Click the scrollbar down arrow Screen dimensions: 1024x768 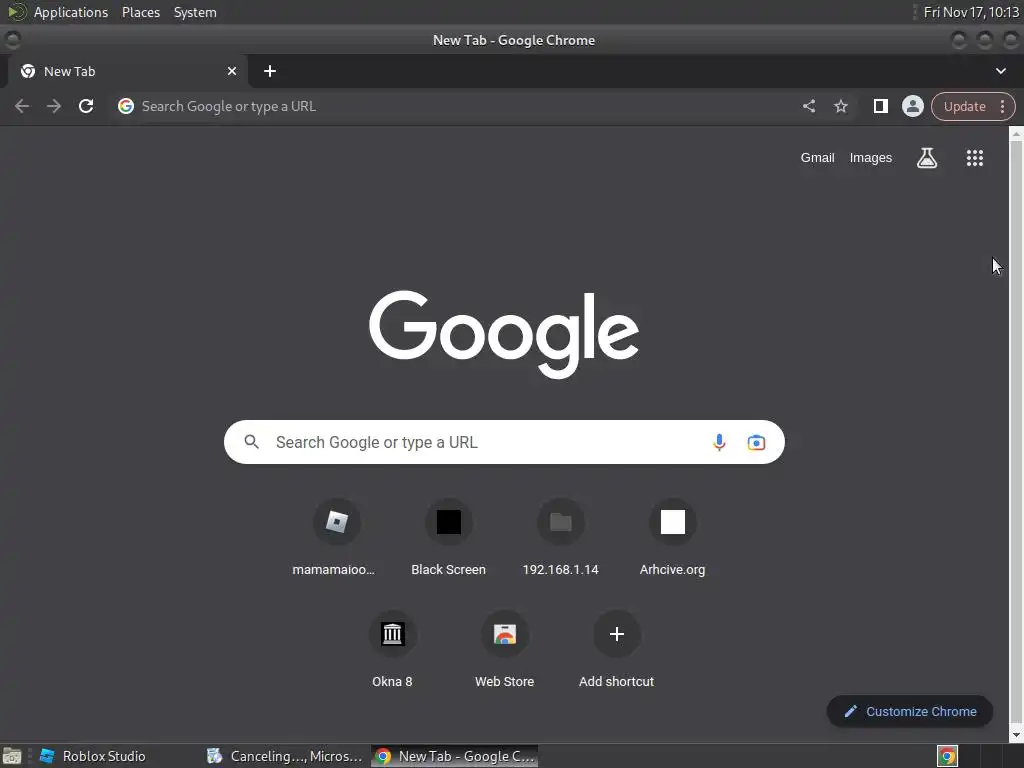pos(1016,735)
